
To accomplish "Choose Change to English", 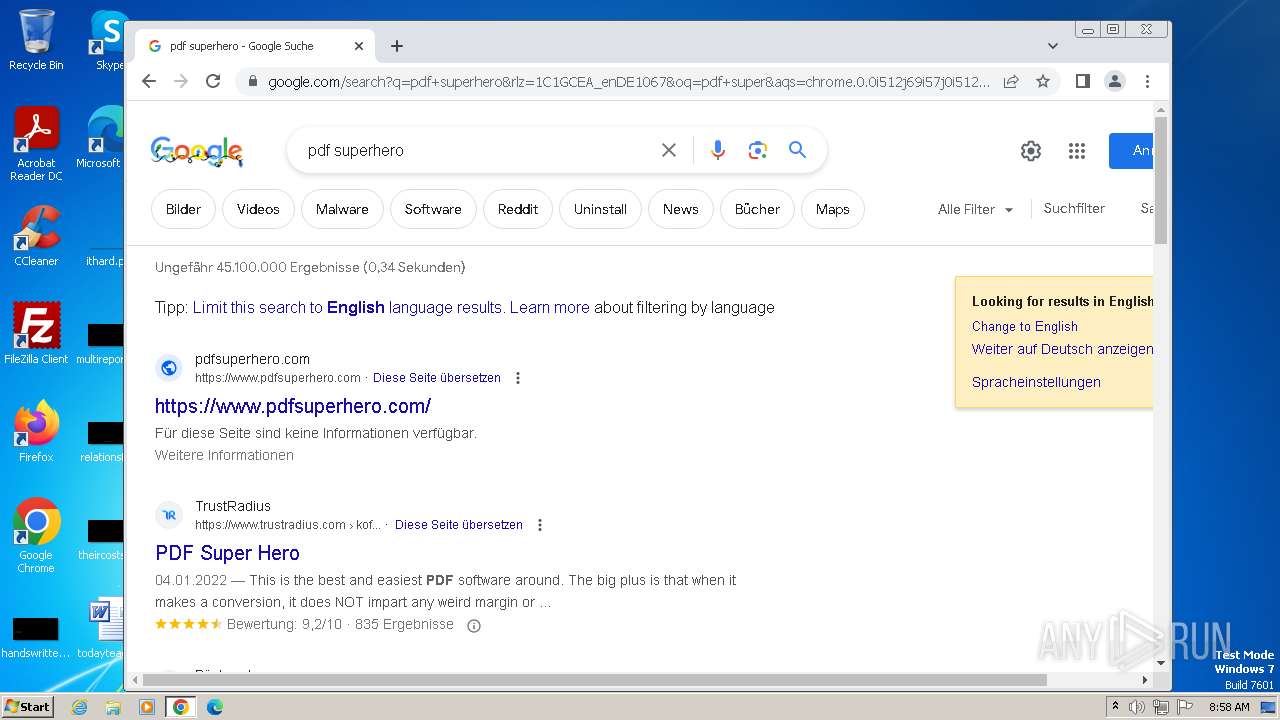I will point(1025,326).
